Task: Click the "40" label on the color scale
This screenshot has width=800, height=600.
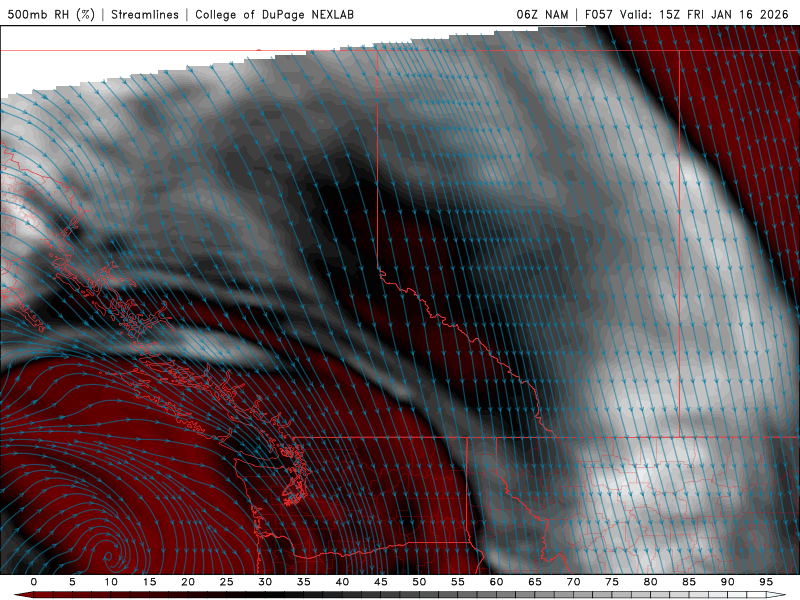Action: (x=342, y=582)
